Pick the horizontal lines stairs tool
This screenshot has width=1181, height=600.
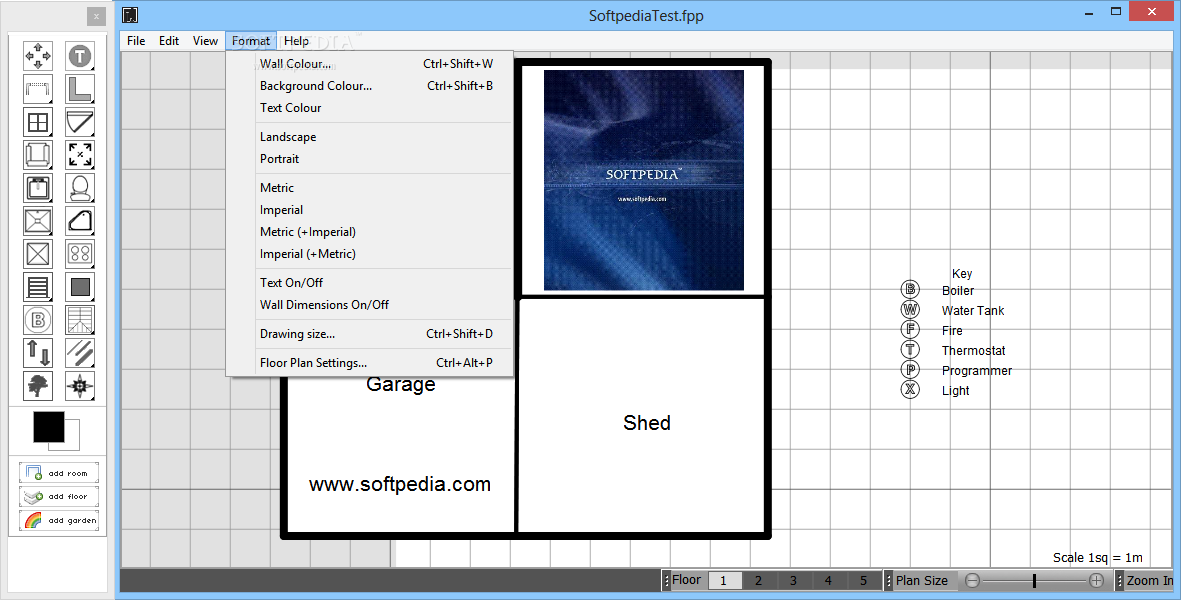pos(38,287)
